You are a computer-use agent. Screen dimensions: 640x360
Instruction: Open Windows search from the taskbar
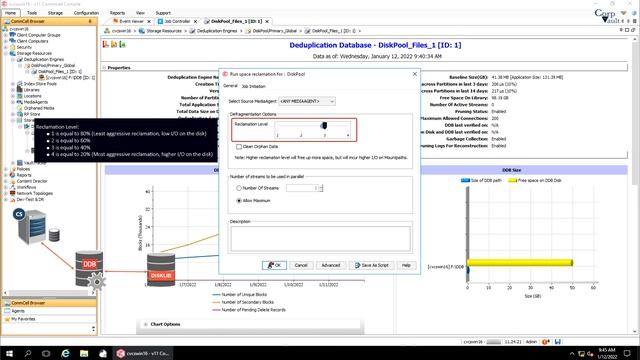pyautogui.click(x=28, y=353)
